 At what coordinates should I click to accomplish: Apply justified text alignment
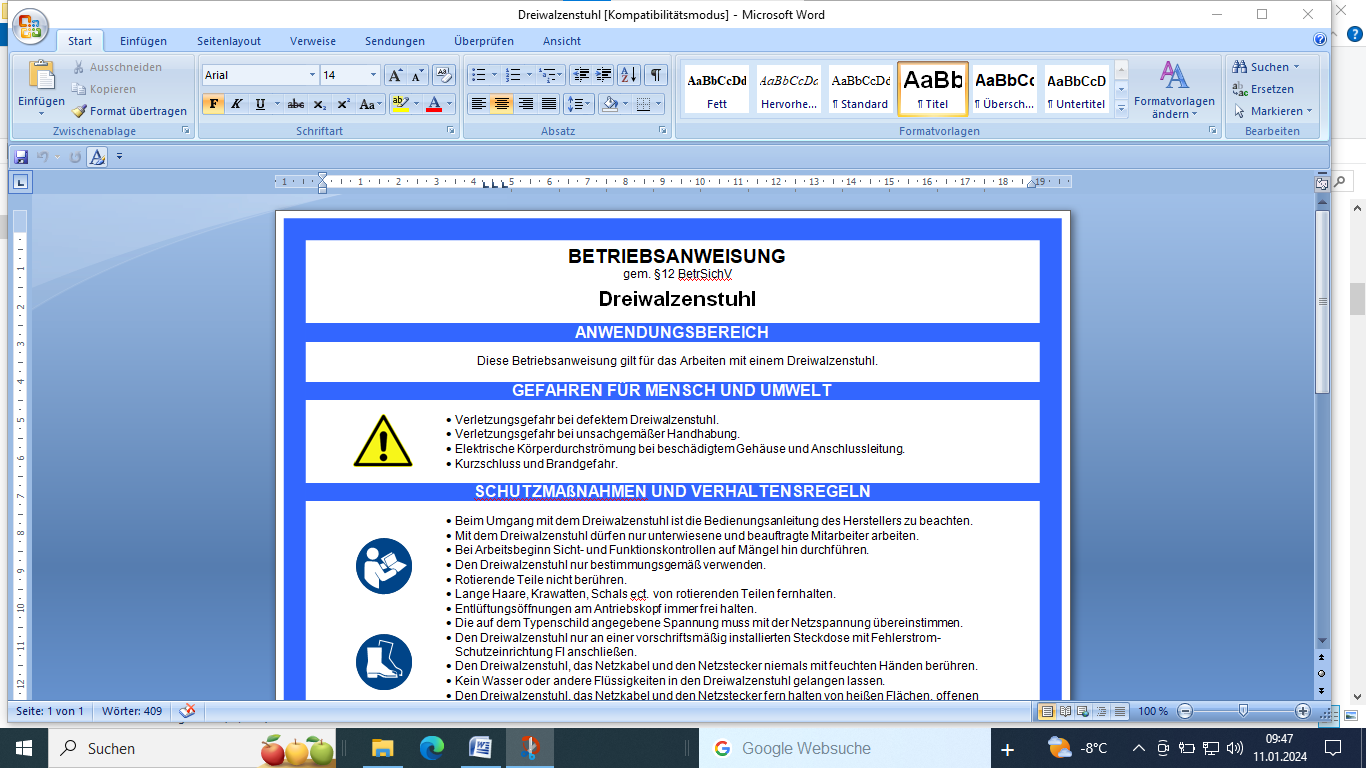[x=548, y=104]
